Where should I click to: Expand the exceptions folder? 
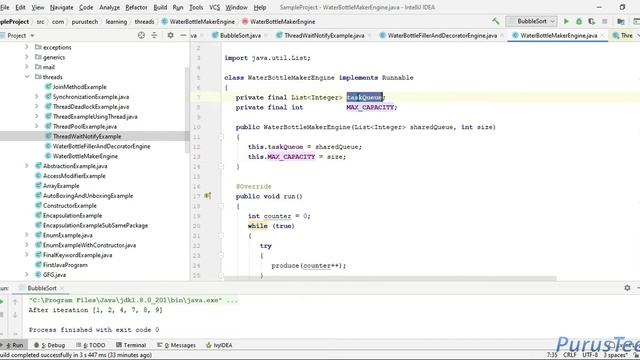pyautogui.click(x=27, y=47)
